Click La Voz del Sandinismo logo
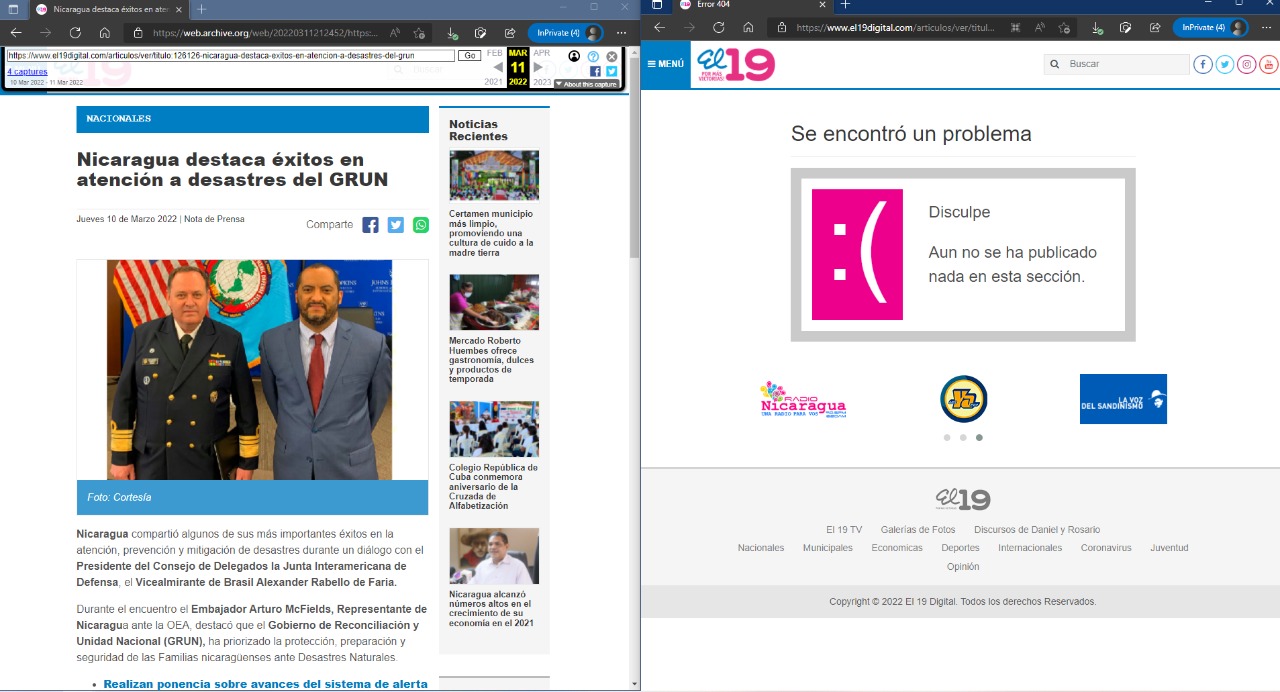Viewport: 1280px width, 692px height. pos(1123,399)
